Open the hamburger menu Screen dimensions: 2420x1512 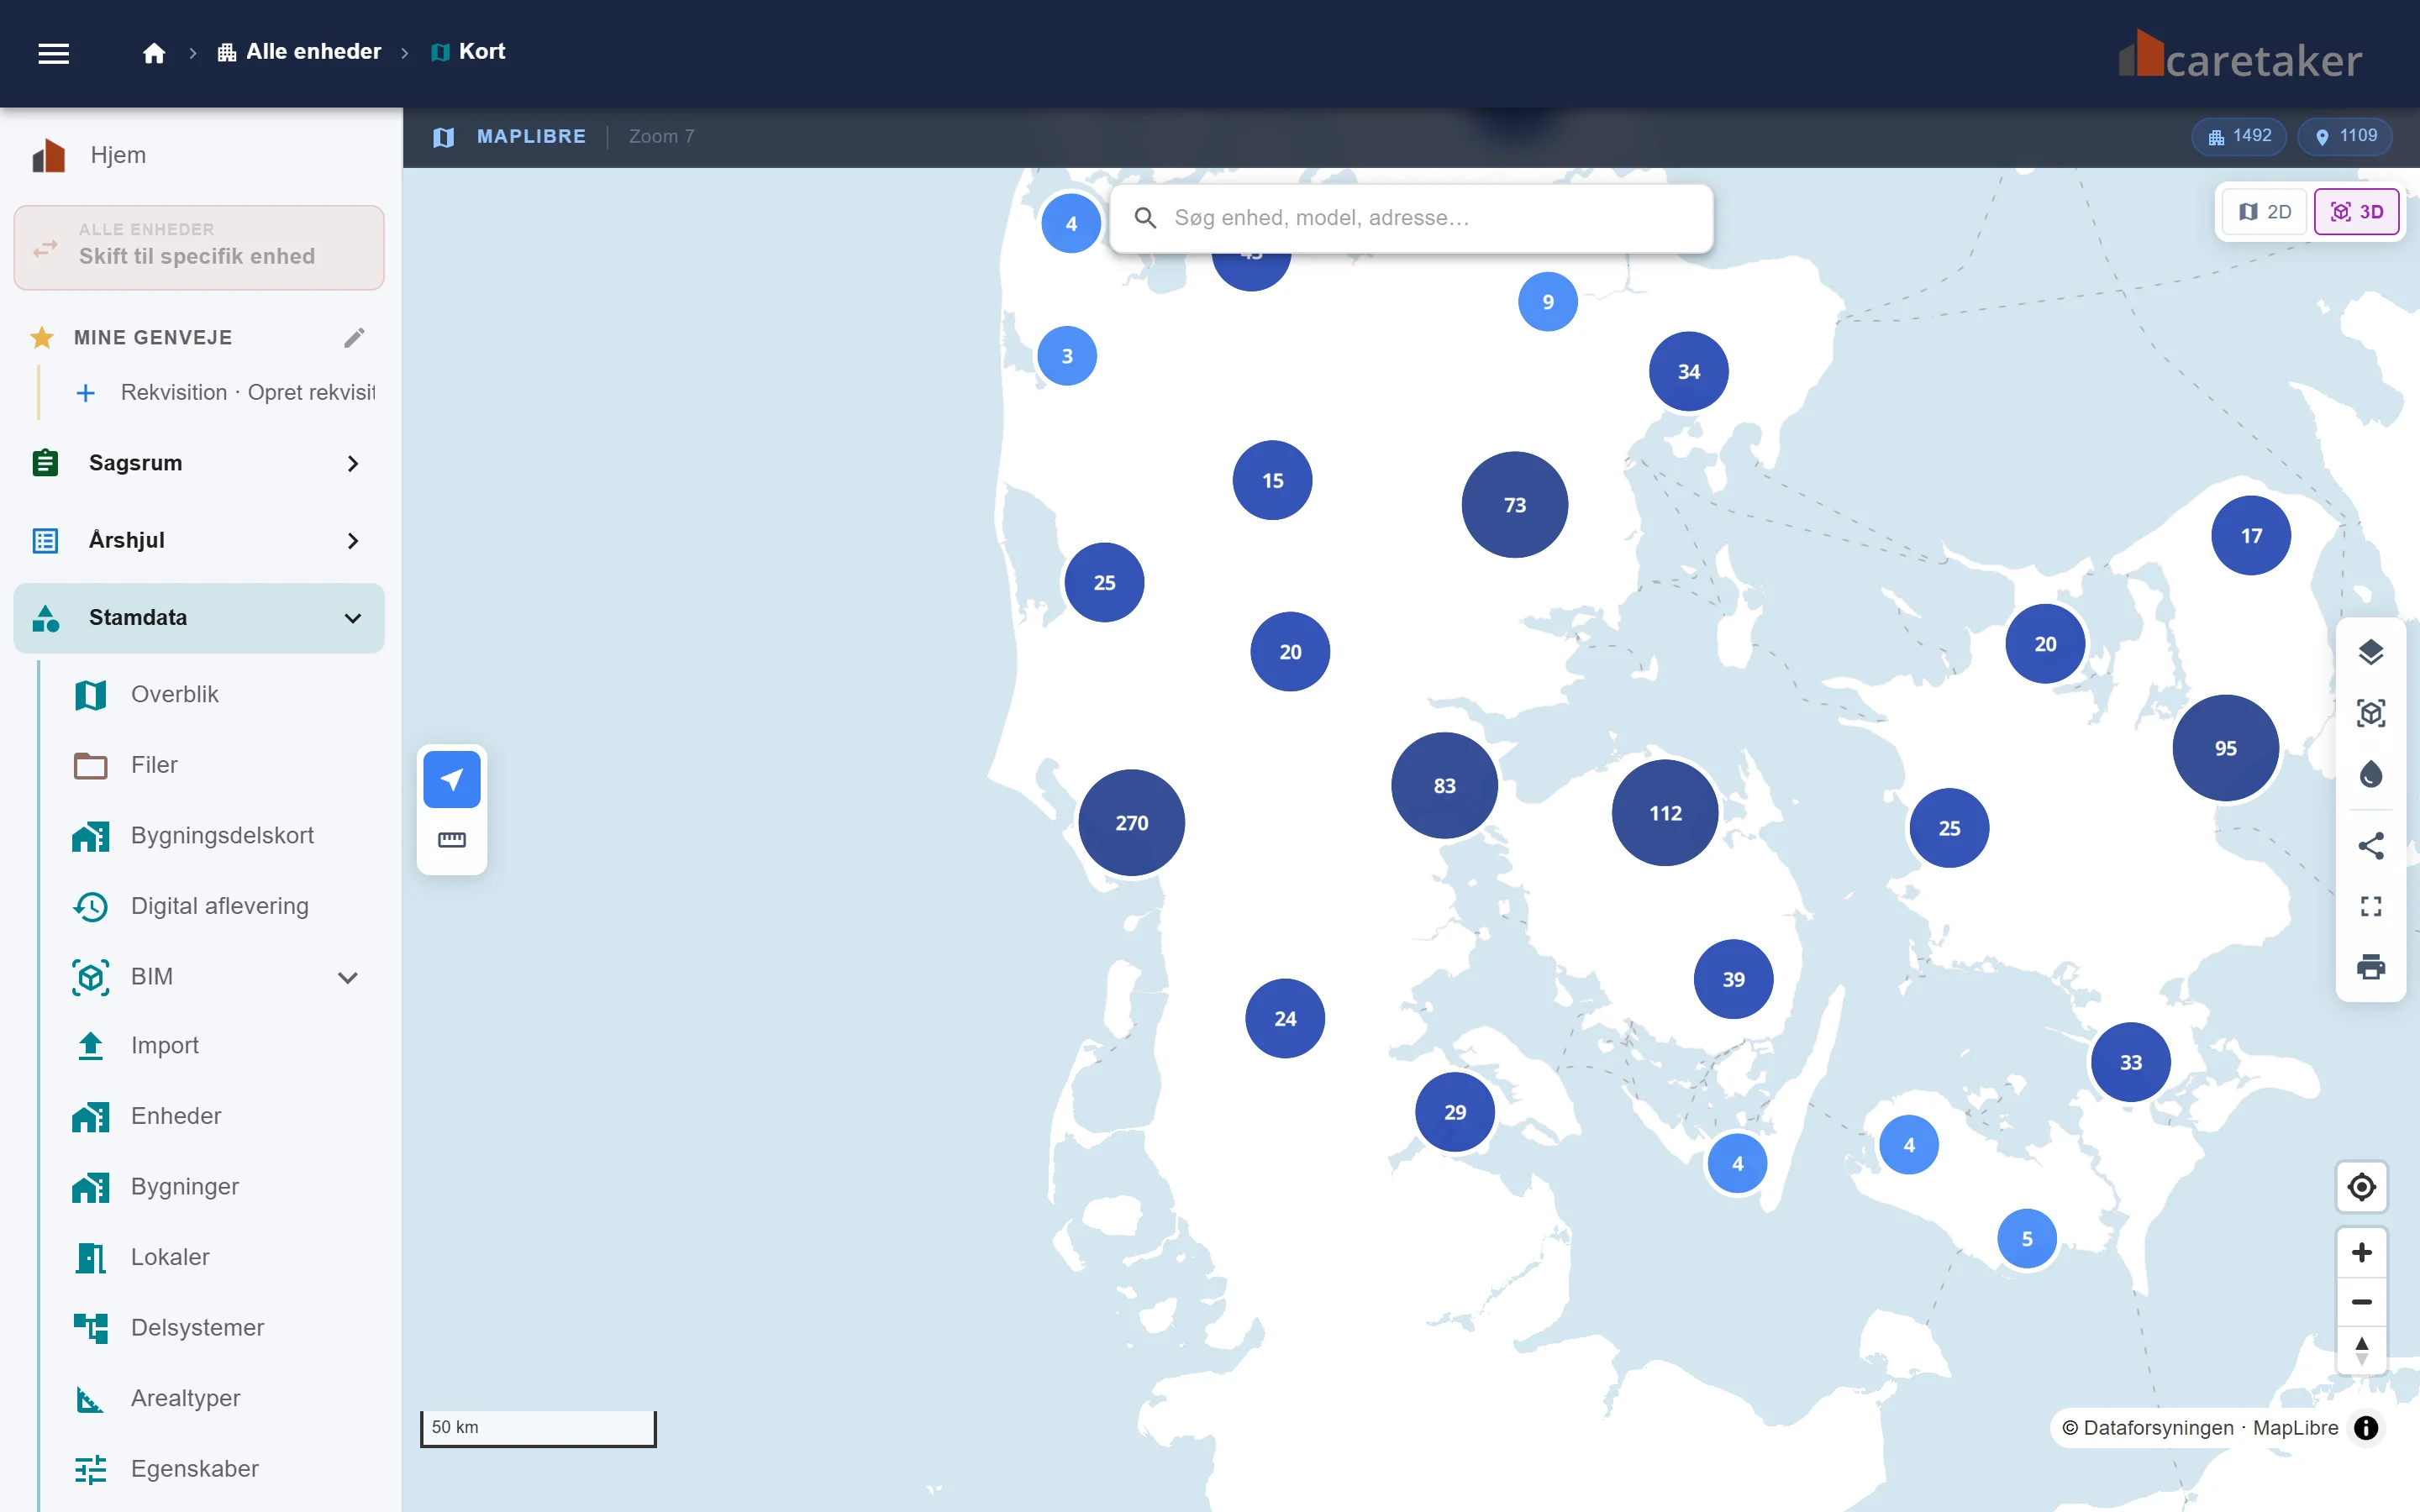(x=54, y=53)
